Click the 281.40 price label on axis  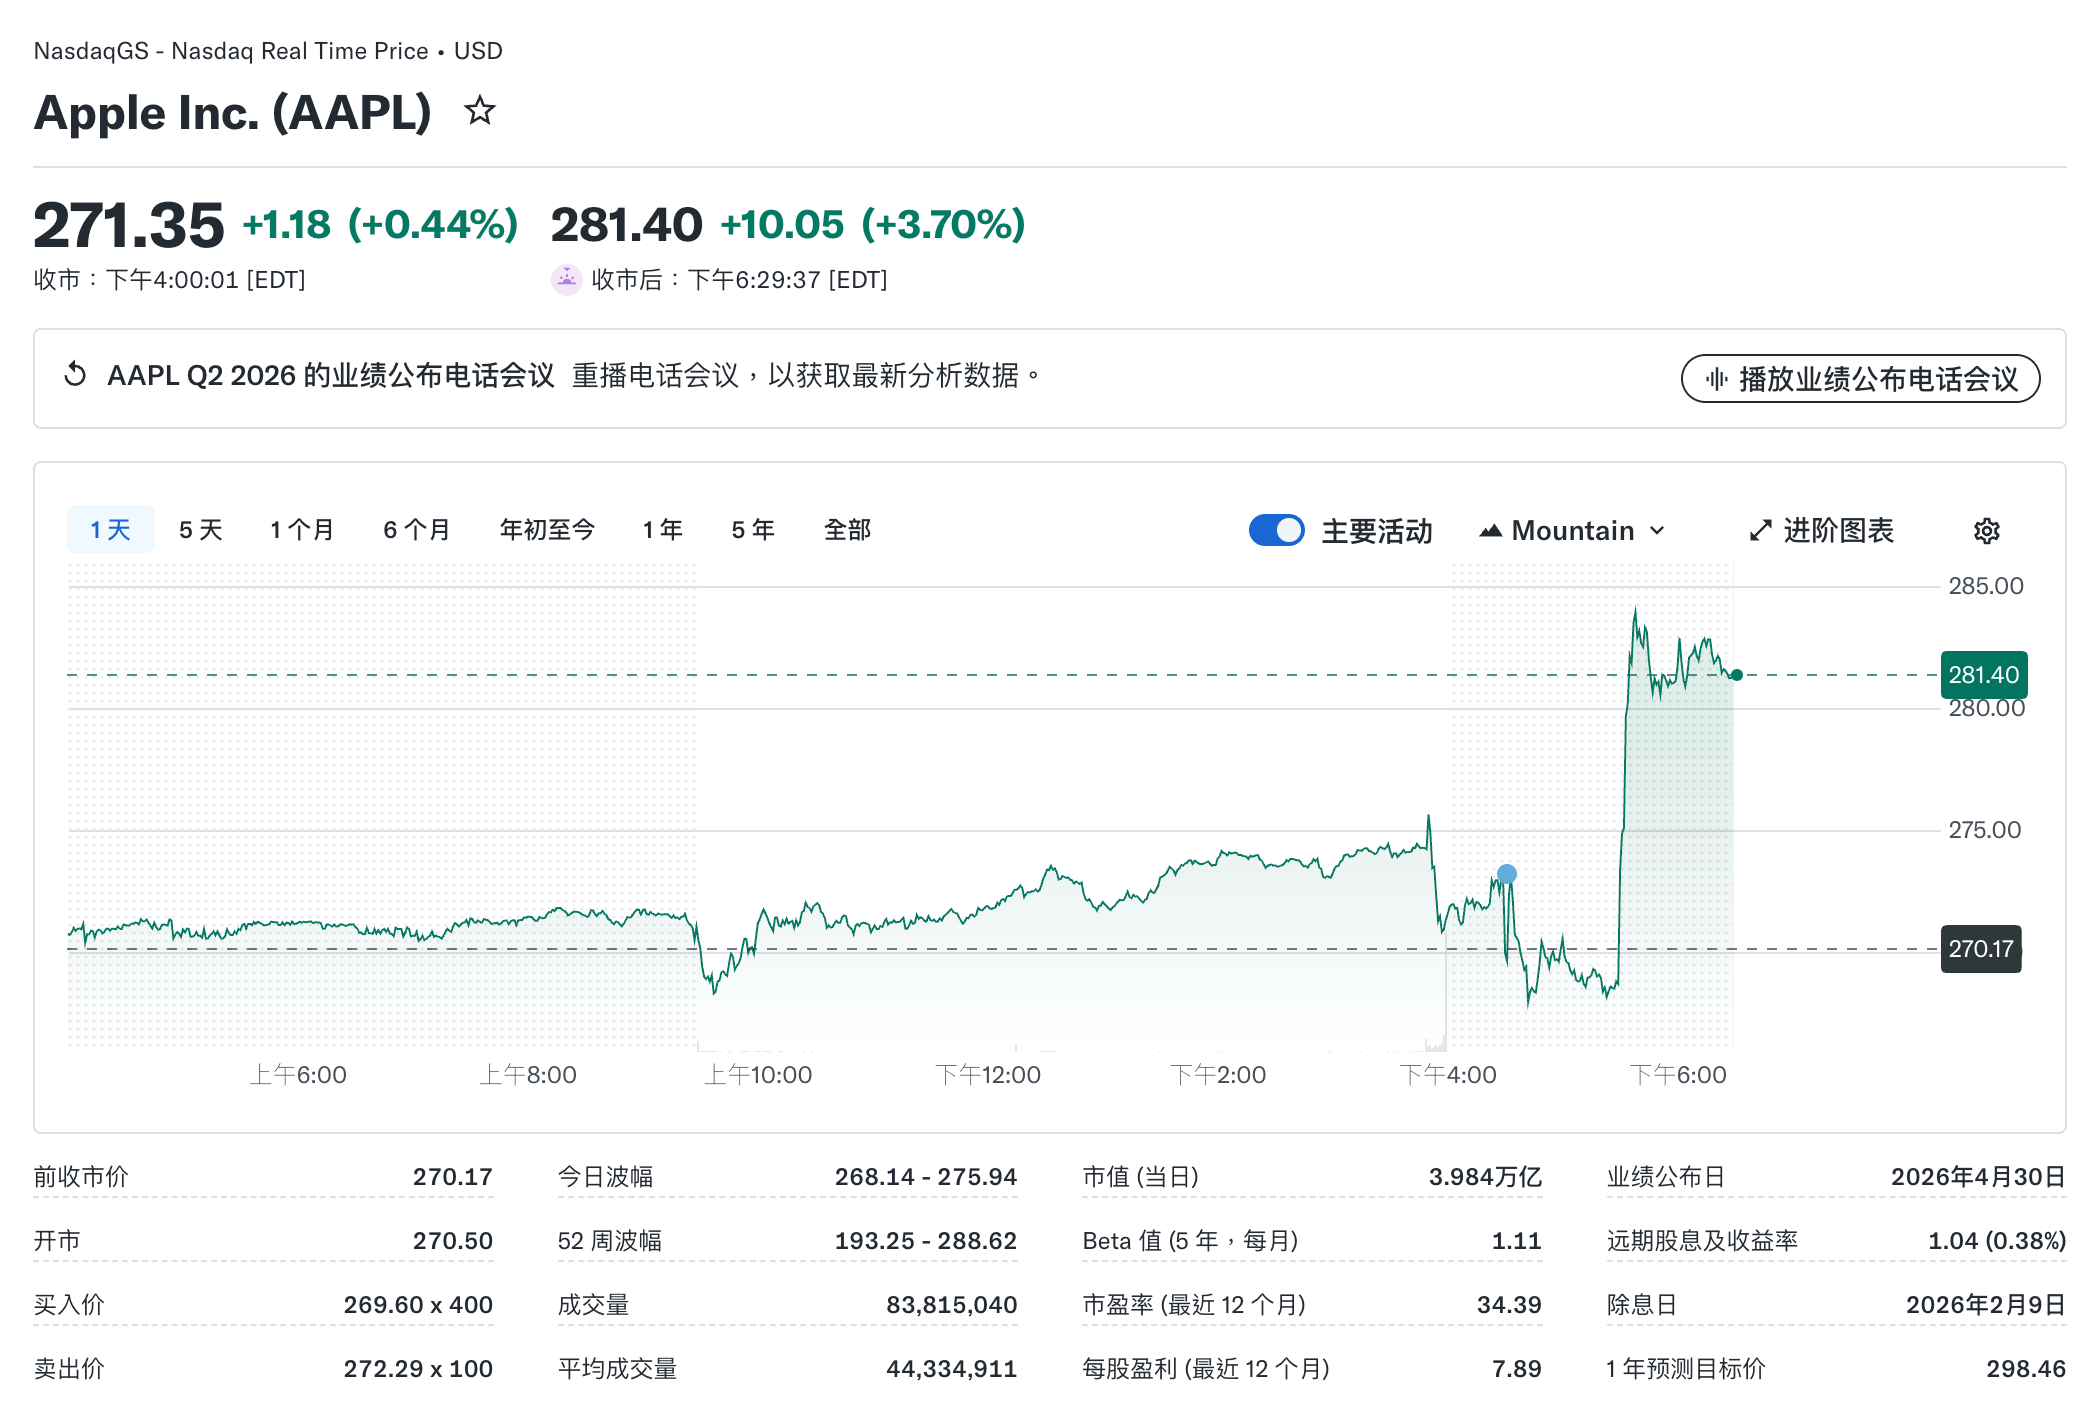point(1984,675)
